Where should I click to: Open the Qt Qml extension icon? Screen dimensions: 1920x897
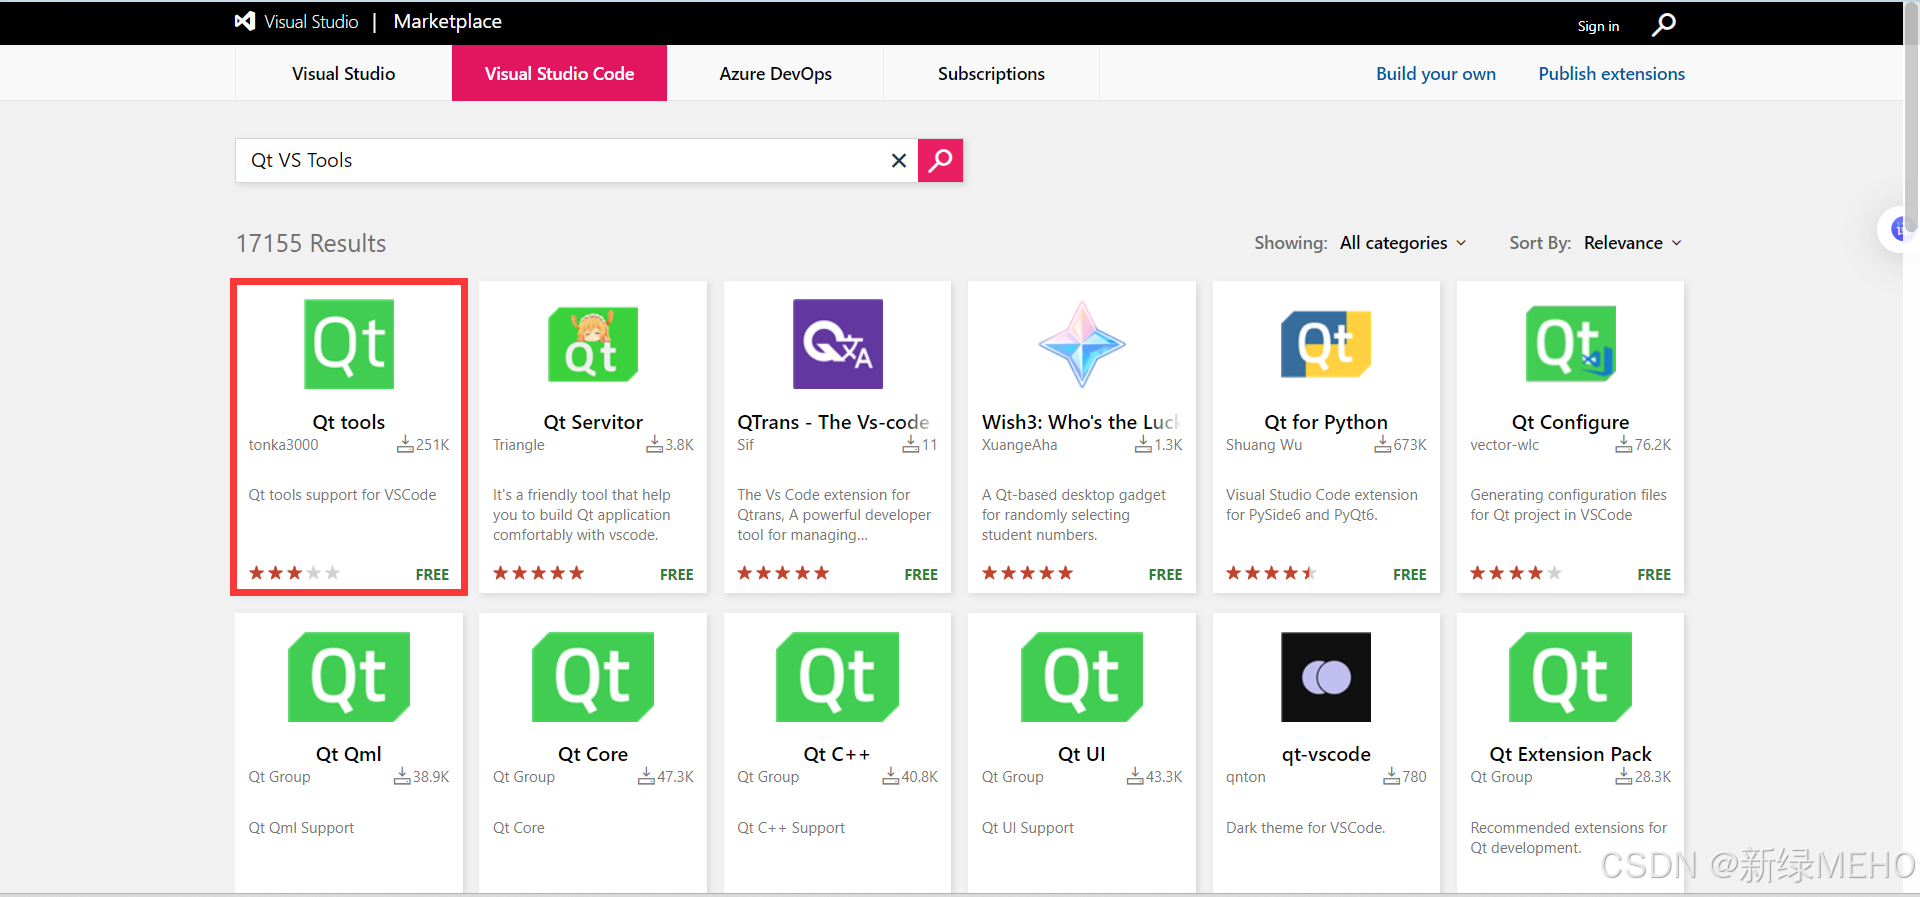click(349, 677)
